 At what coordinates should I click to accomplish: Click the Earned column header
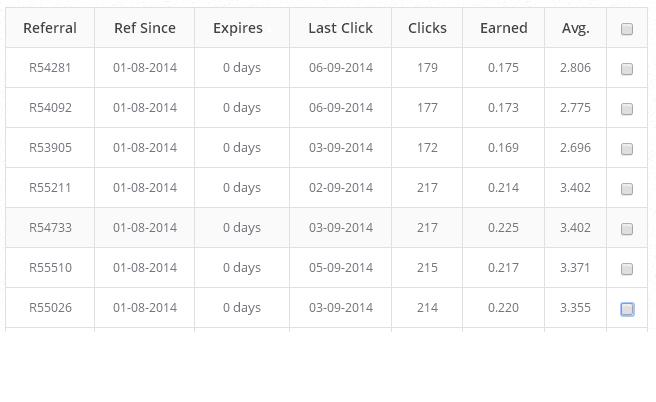pos(503,28)
